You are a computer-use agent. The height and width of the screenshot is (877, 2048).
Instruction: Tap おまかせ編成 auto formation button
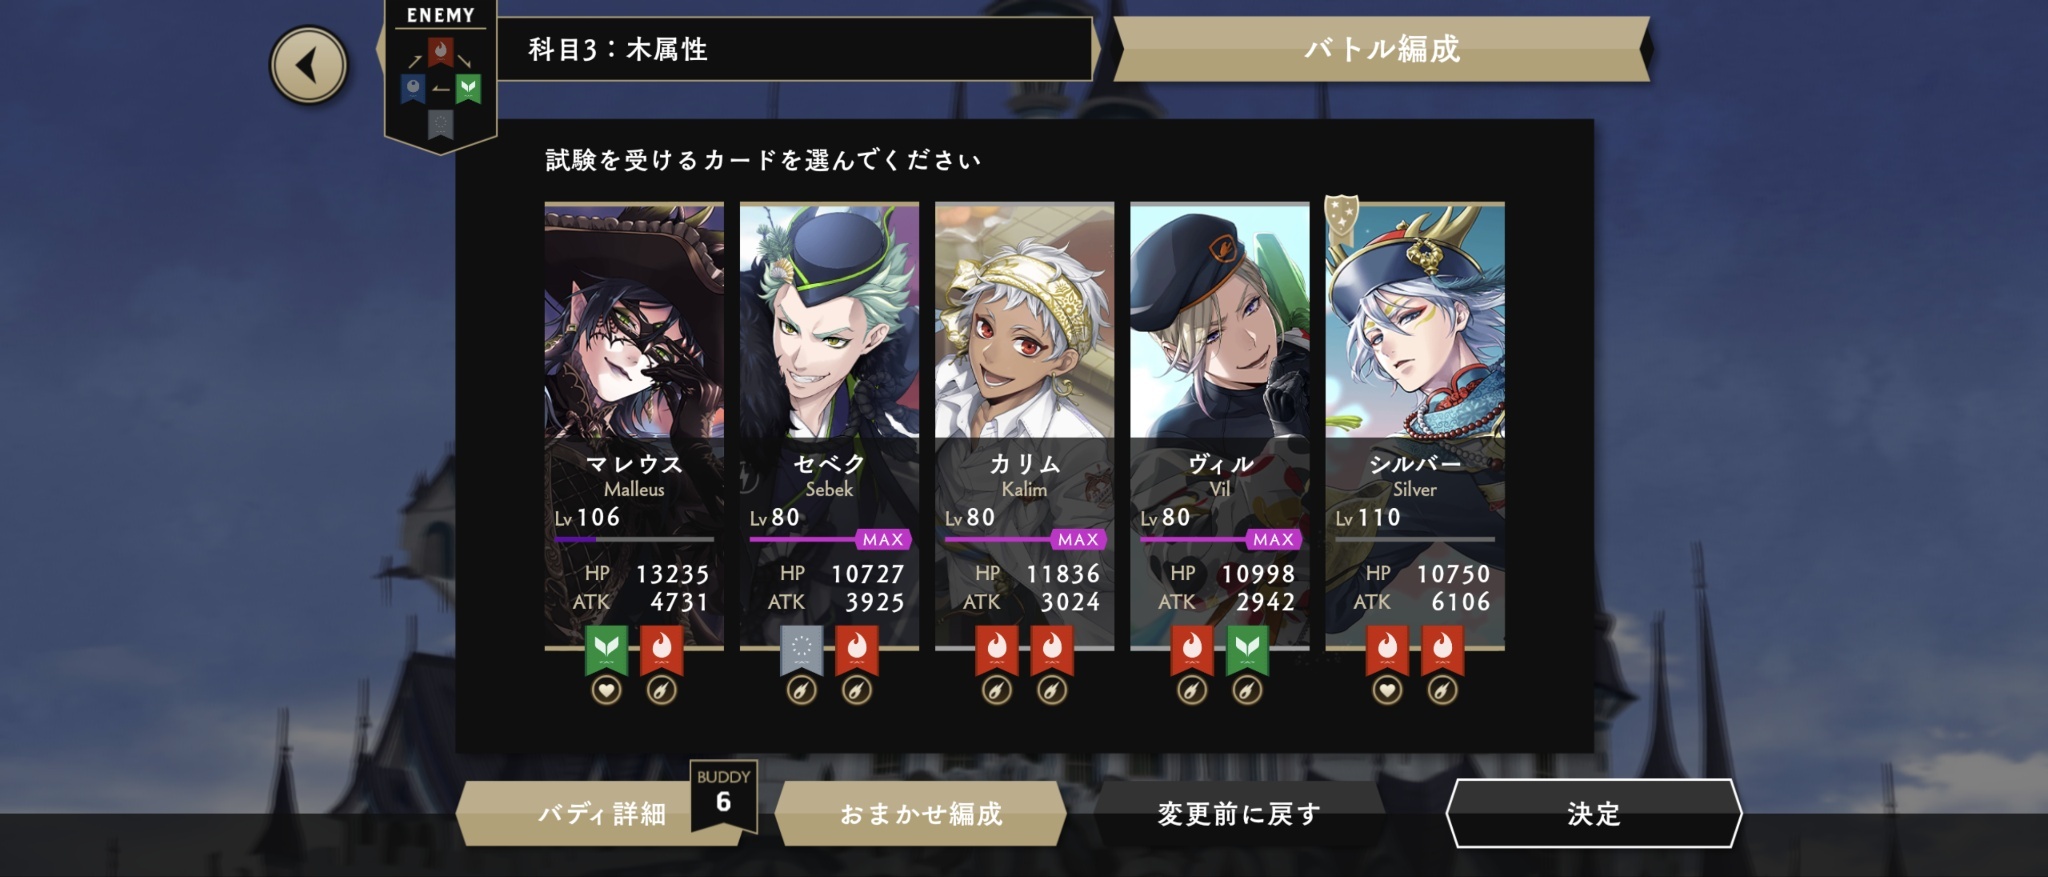(920, 813)
